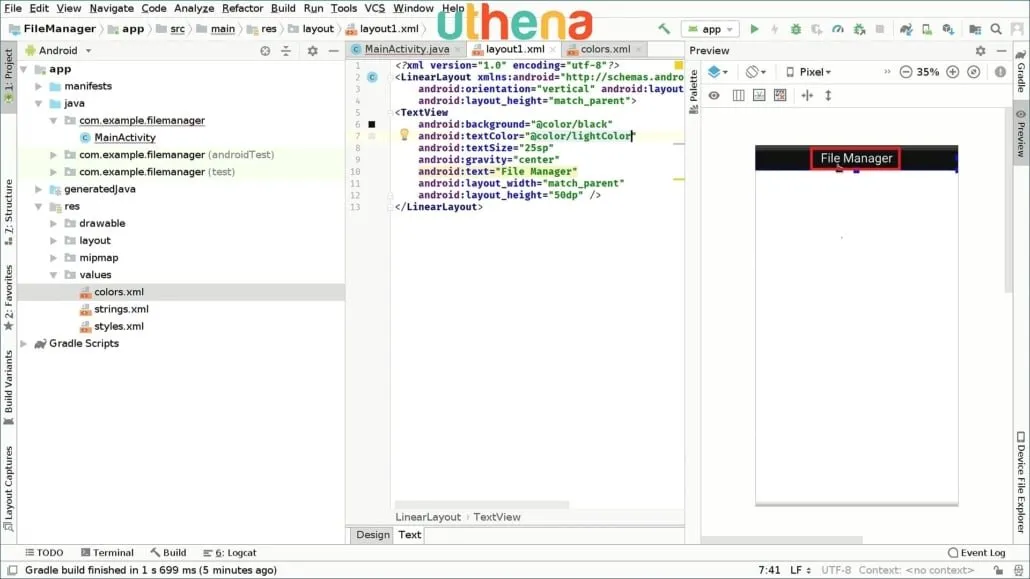Hide the Preview panel

point(1001,51)
